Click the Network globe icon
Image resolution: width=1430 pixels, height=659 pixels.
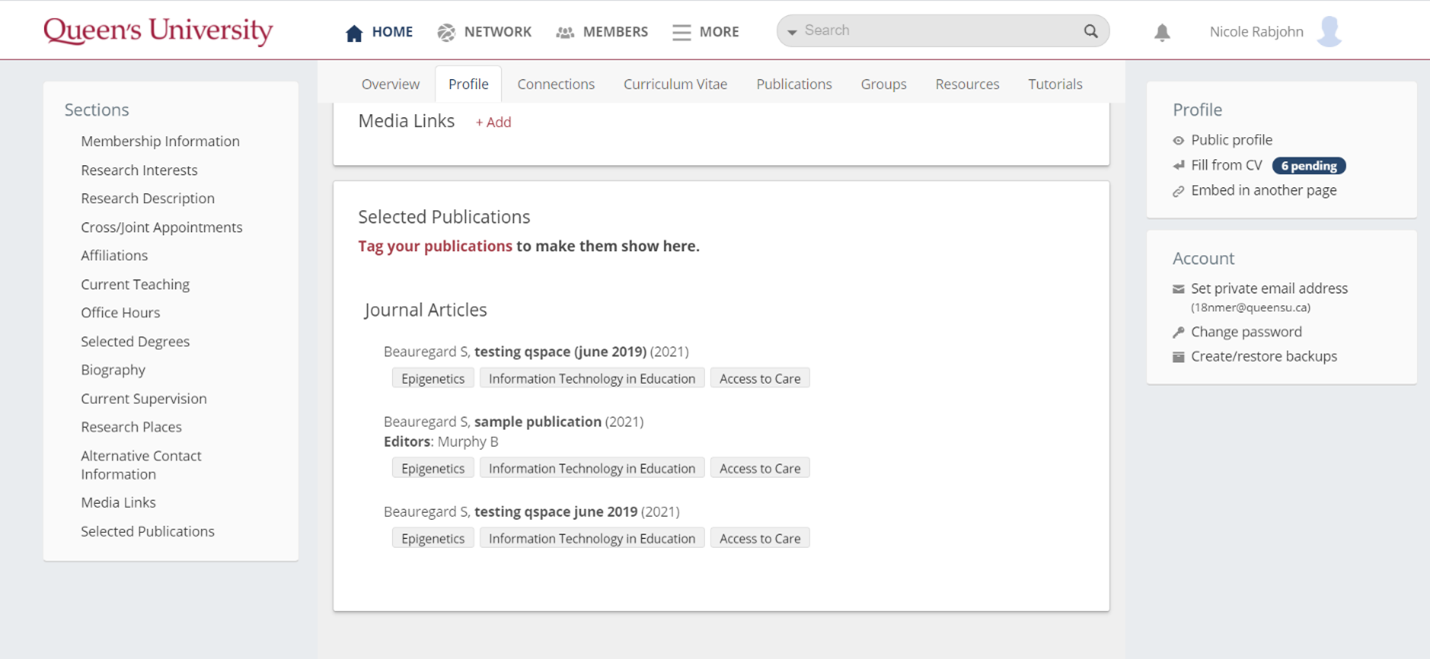coord(446,33)
